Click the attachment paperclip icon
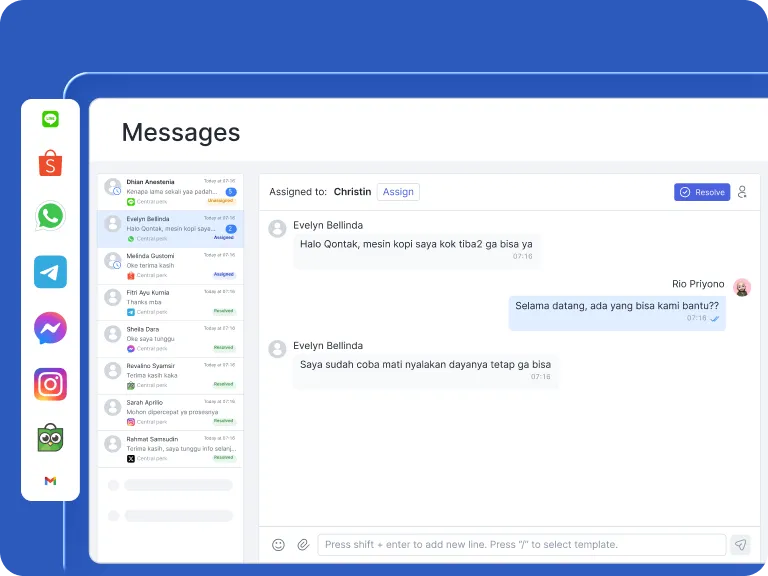The width and height of the screenshot is (768, 576). point(303,545)
